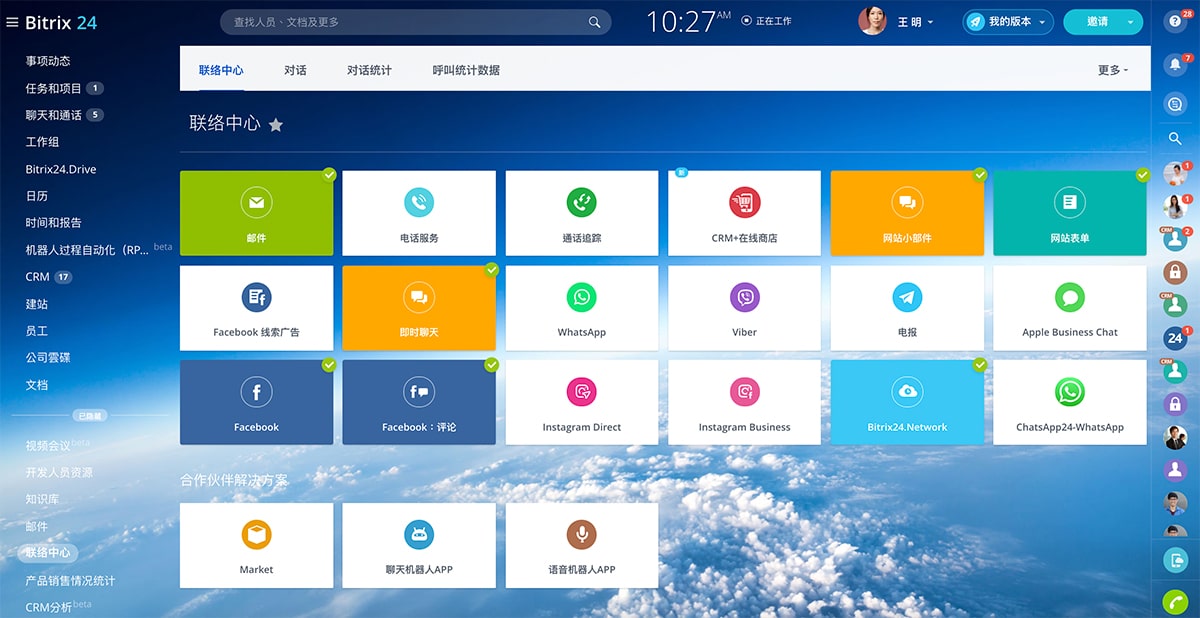Open the 网站小部件 website widget tile
Viewport: 1200px width, 618px height.
[x=908, y=213]
